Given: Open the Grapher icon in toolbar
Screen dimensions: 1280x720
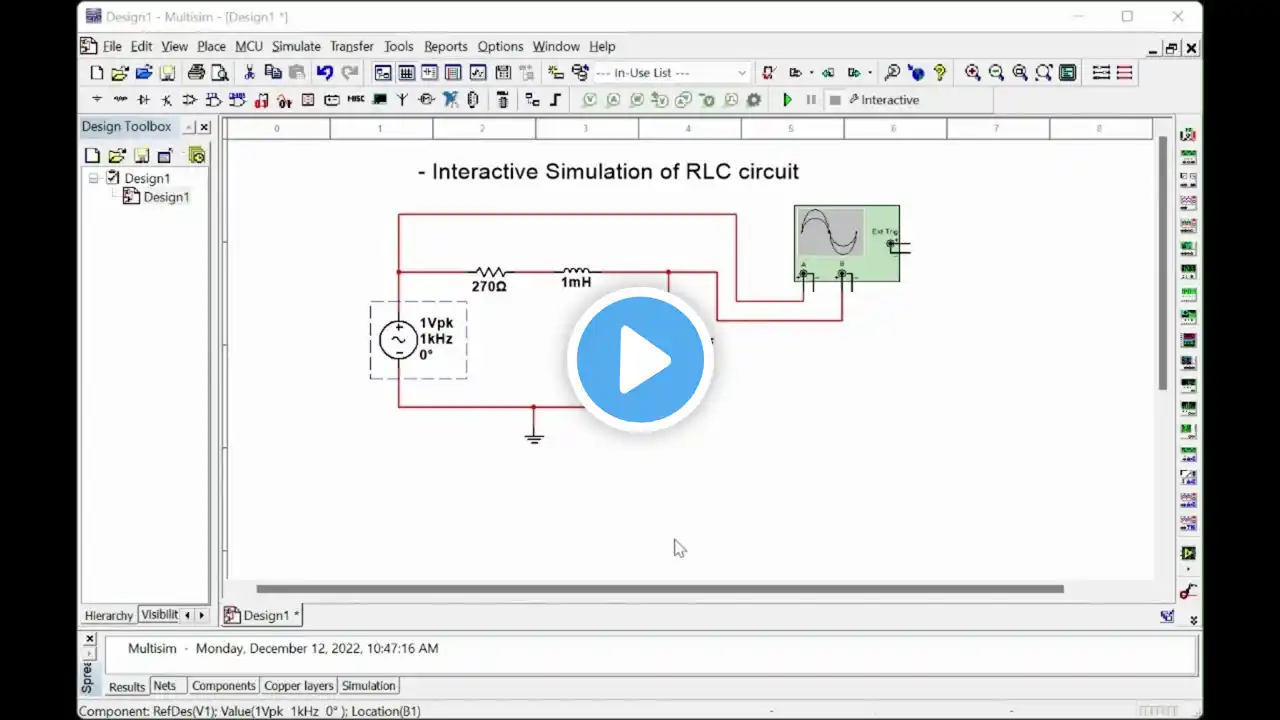Looking at the screenshot, I should [x=478, y=73].
